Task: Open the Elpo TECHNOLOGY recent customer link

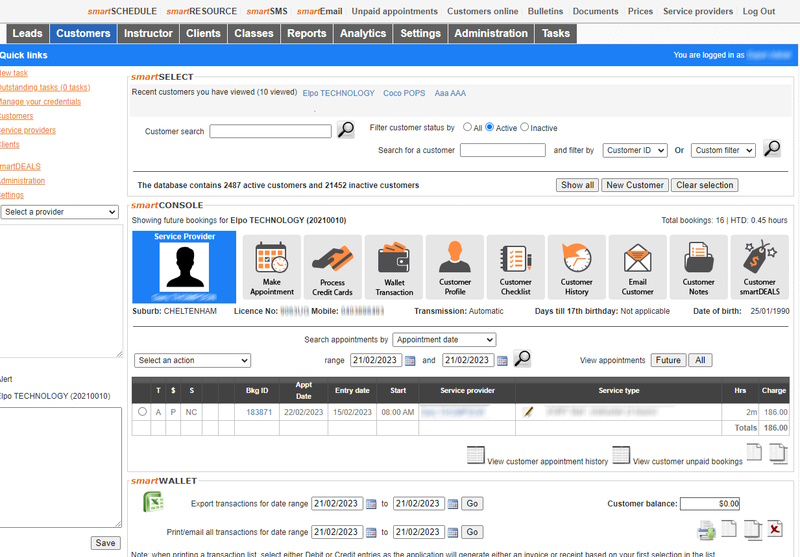Action: click(x=338, y=93)
